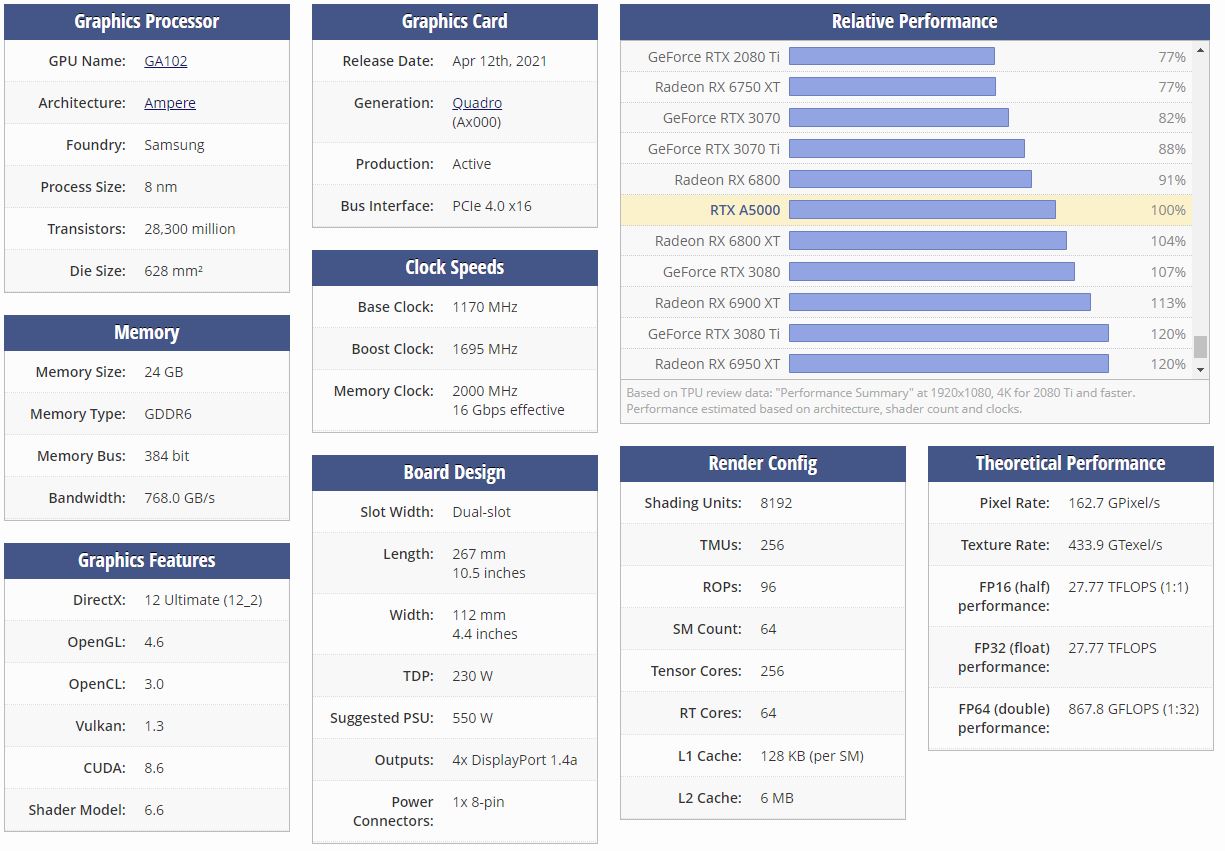Select the GeForce RTX 3070 row label
The width and height of the screenshot is (1225, 851).
click(721, 118)
